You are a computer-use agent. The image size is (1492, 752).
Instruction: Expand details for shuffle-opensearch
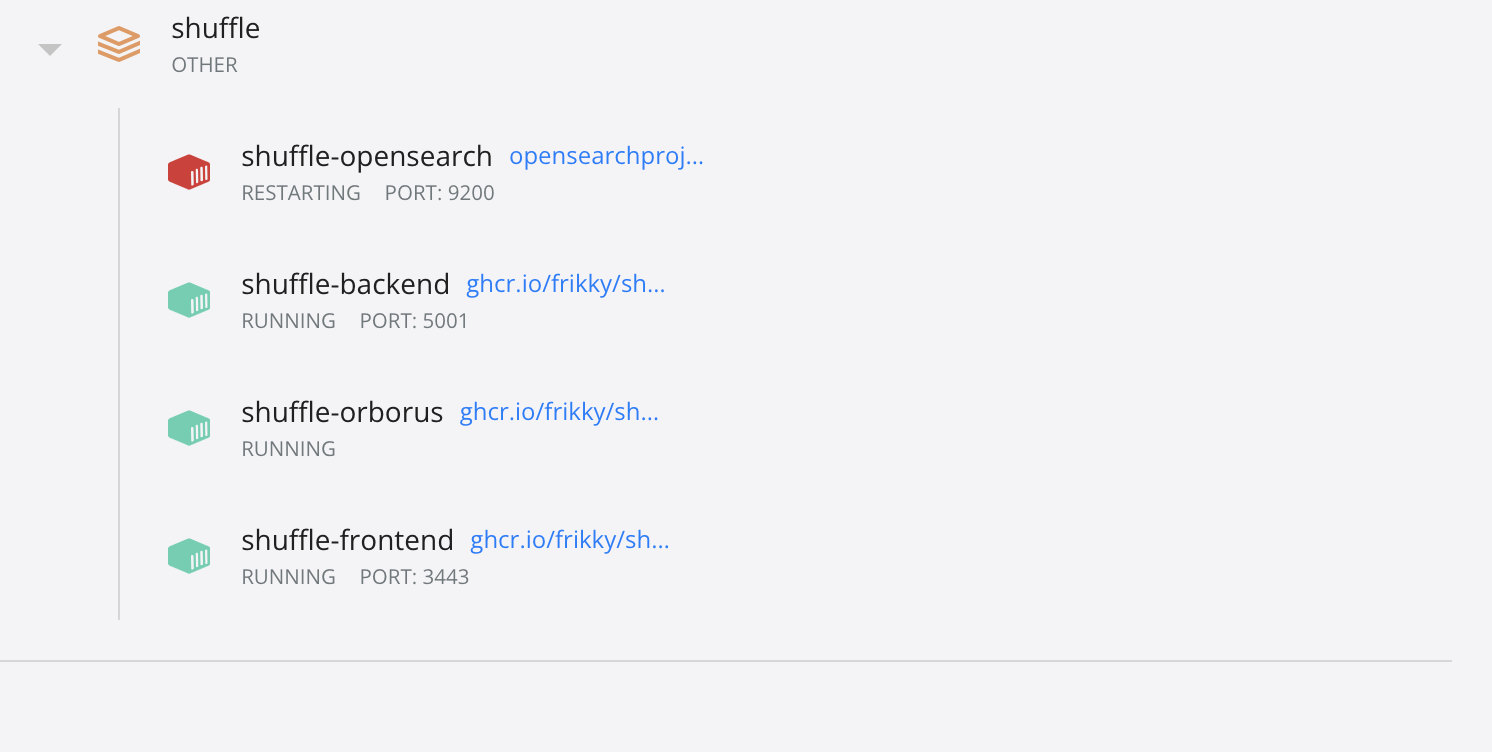(366, 156)
